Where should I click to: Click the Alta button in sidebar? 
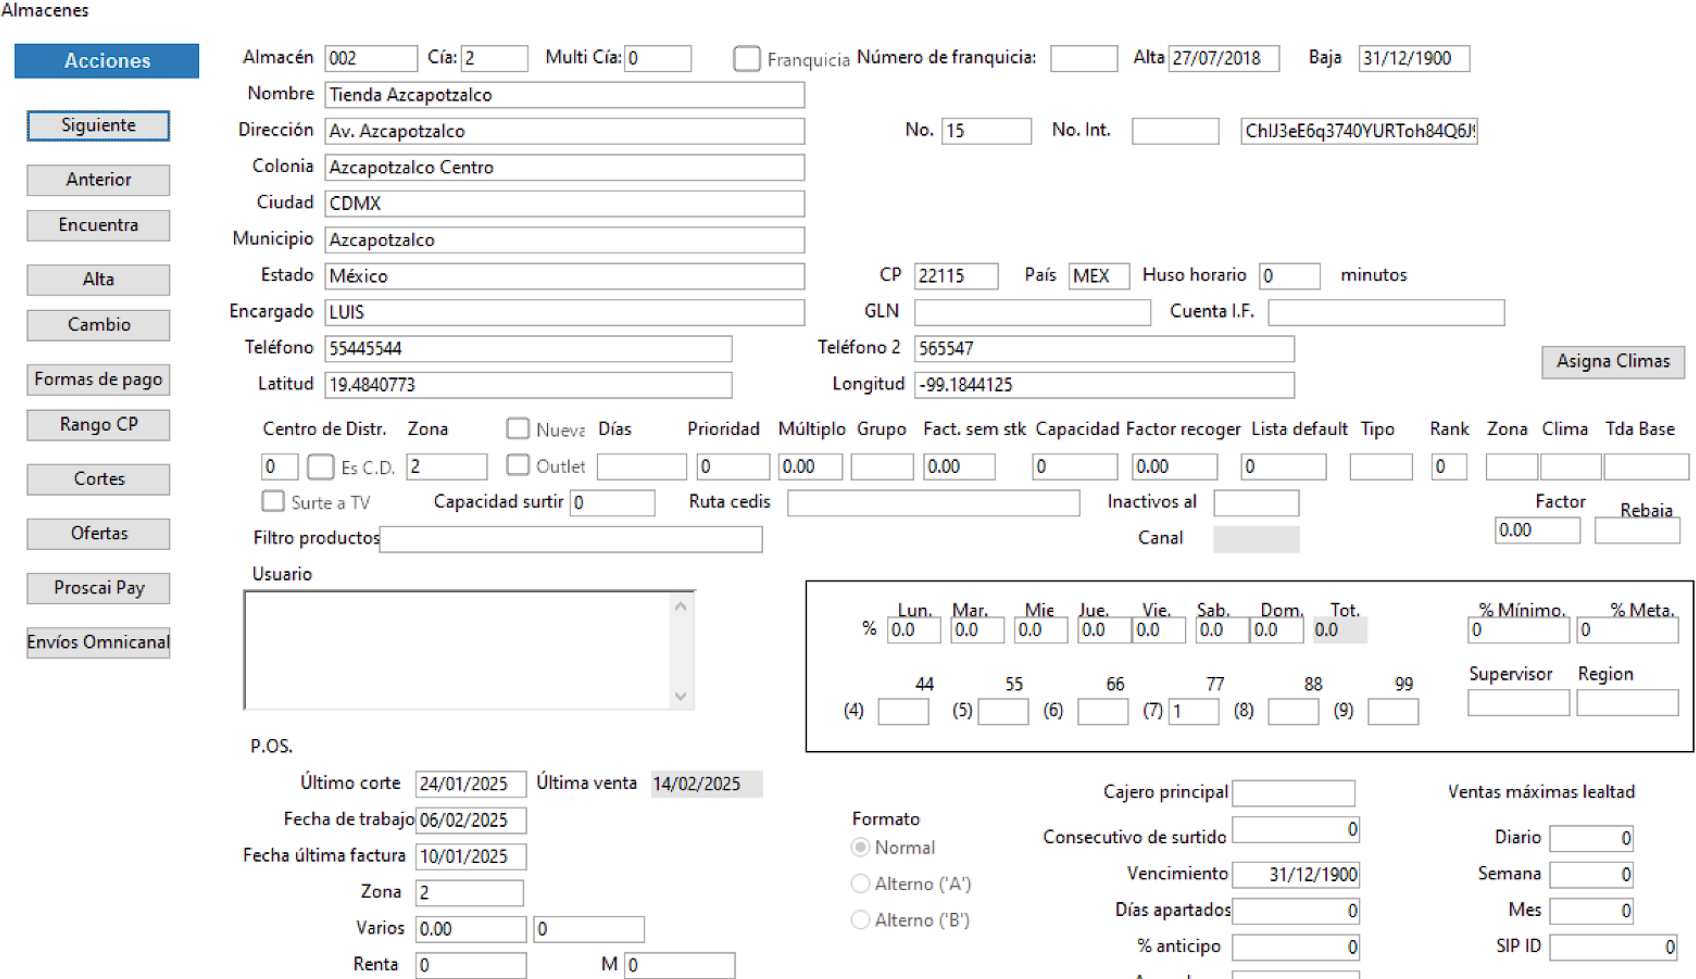98,280
